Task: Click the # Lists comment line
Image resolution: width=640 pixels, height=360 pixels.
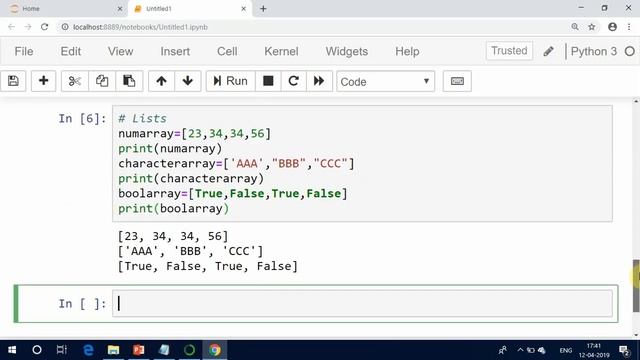Action: point(142,118)
